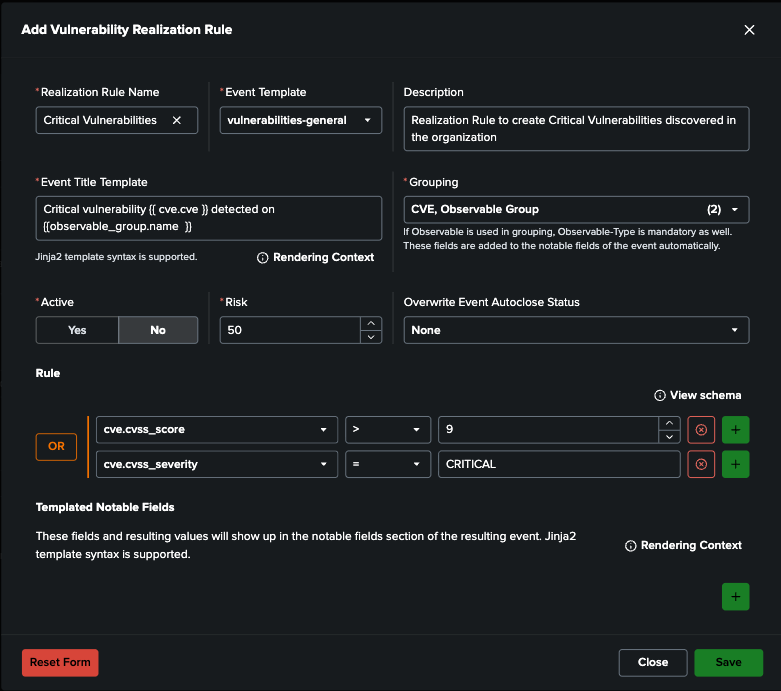781x691 pixels.
Task: Decrease the Risk value
Action: tap(371, 337)
